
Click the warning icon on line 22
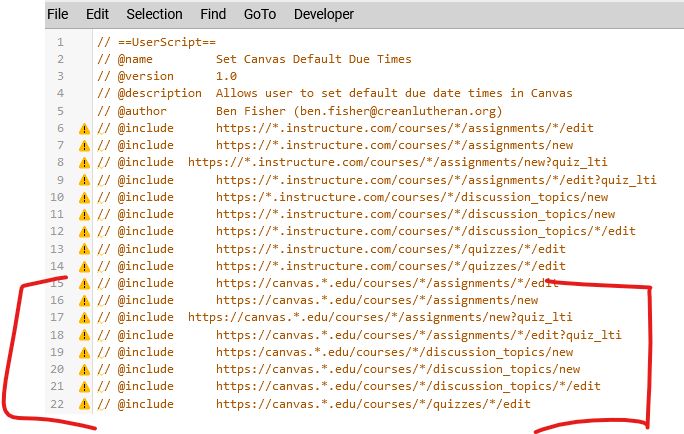pos(84,404)
